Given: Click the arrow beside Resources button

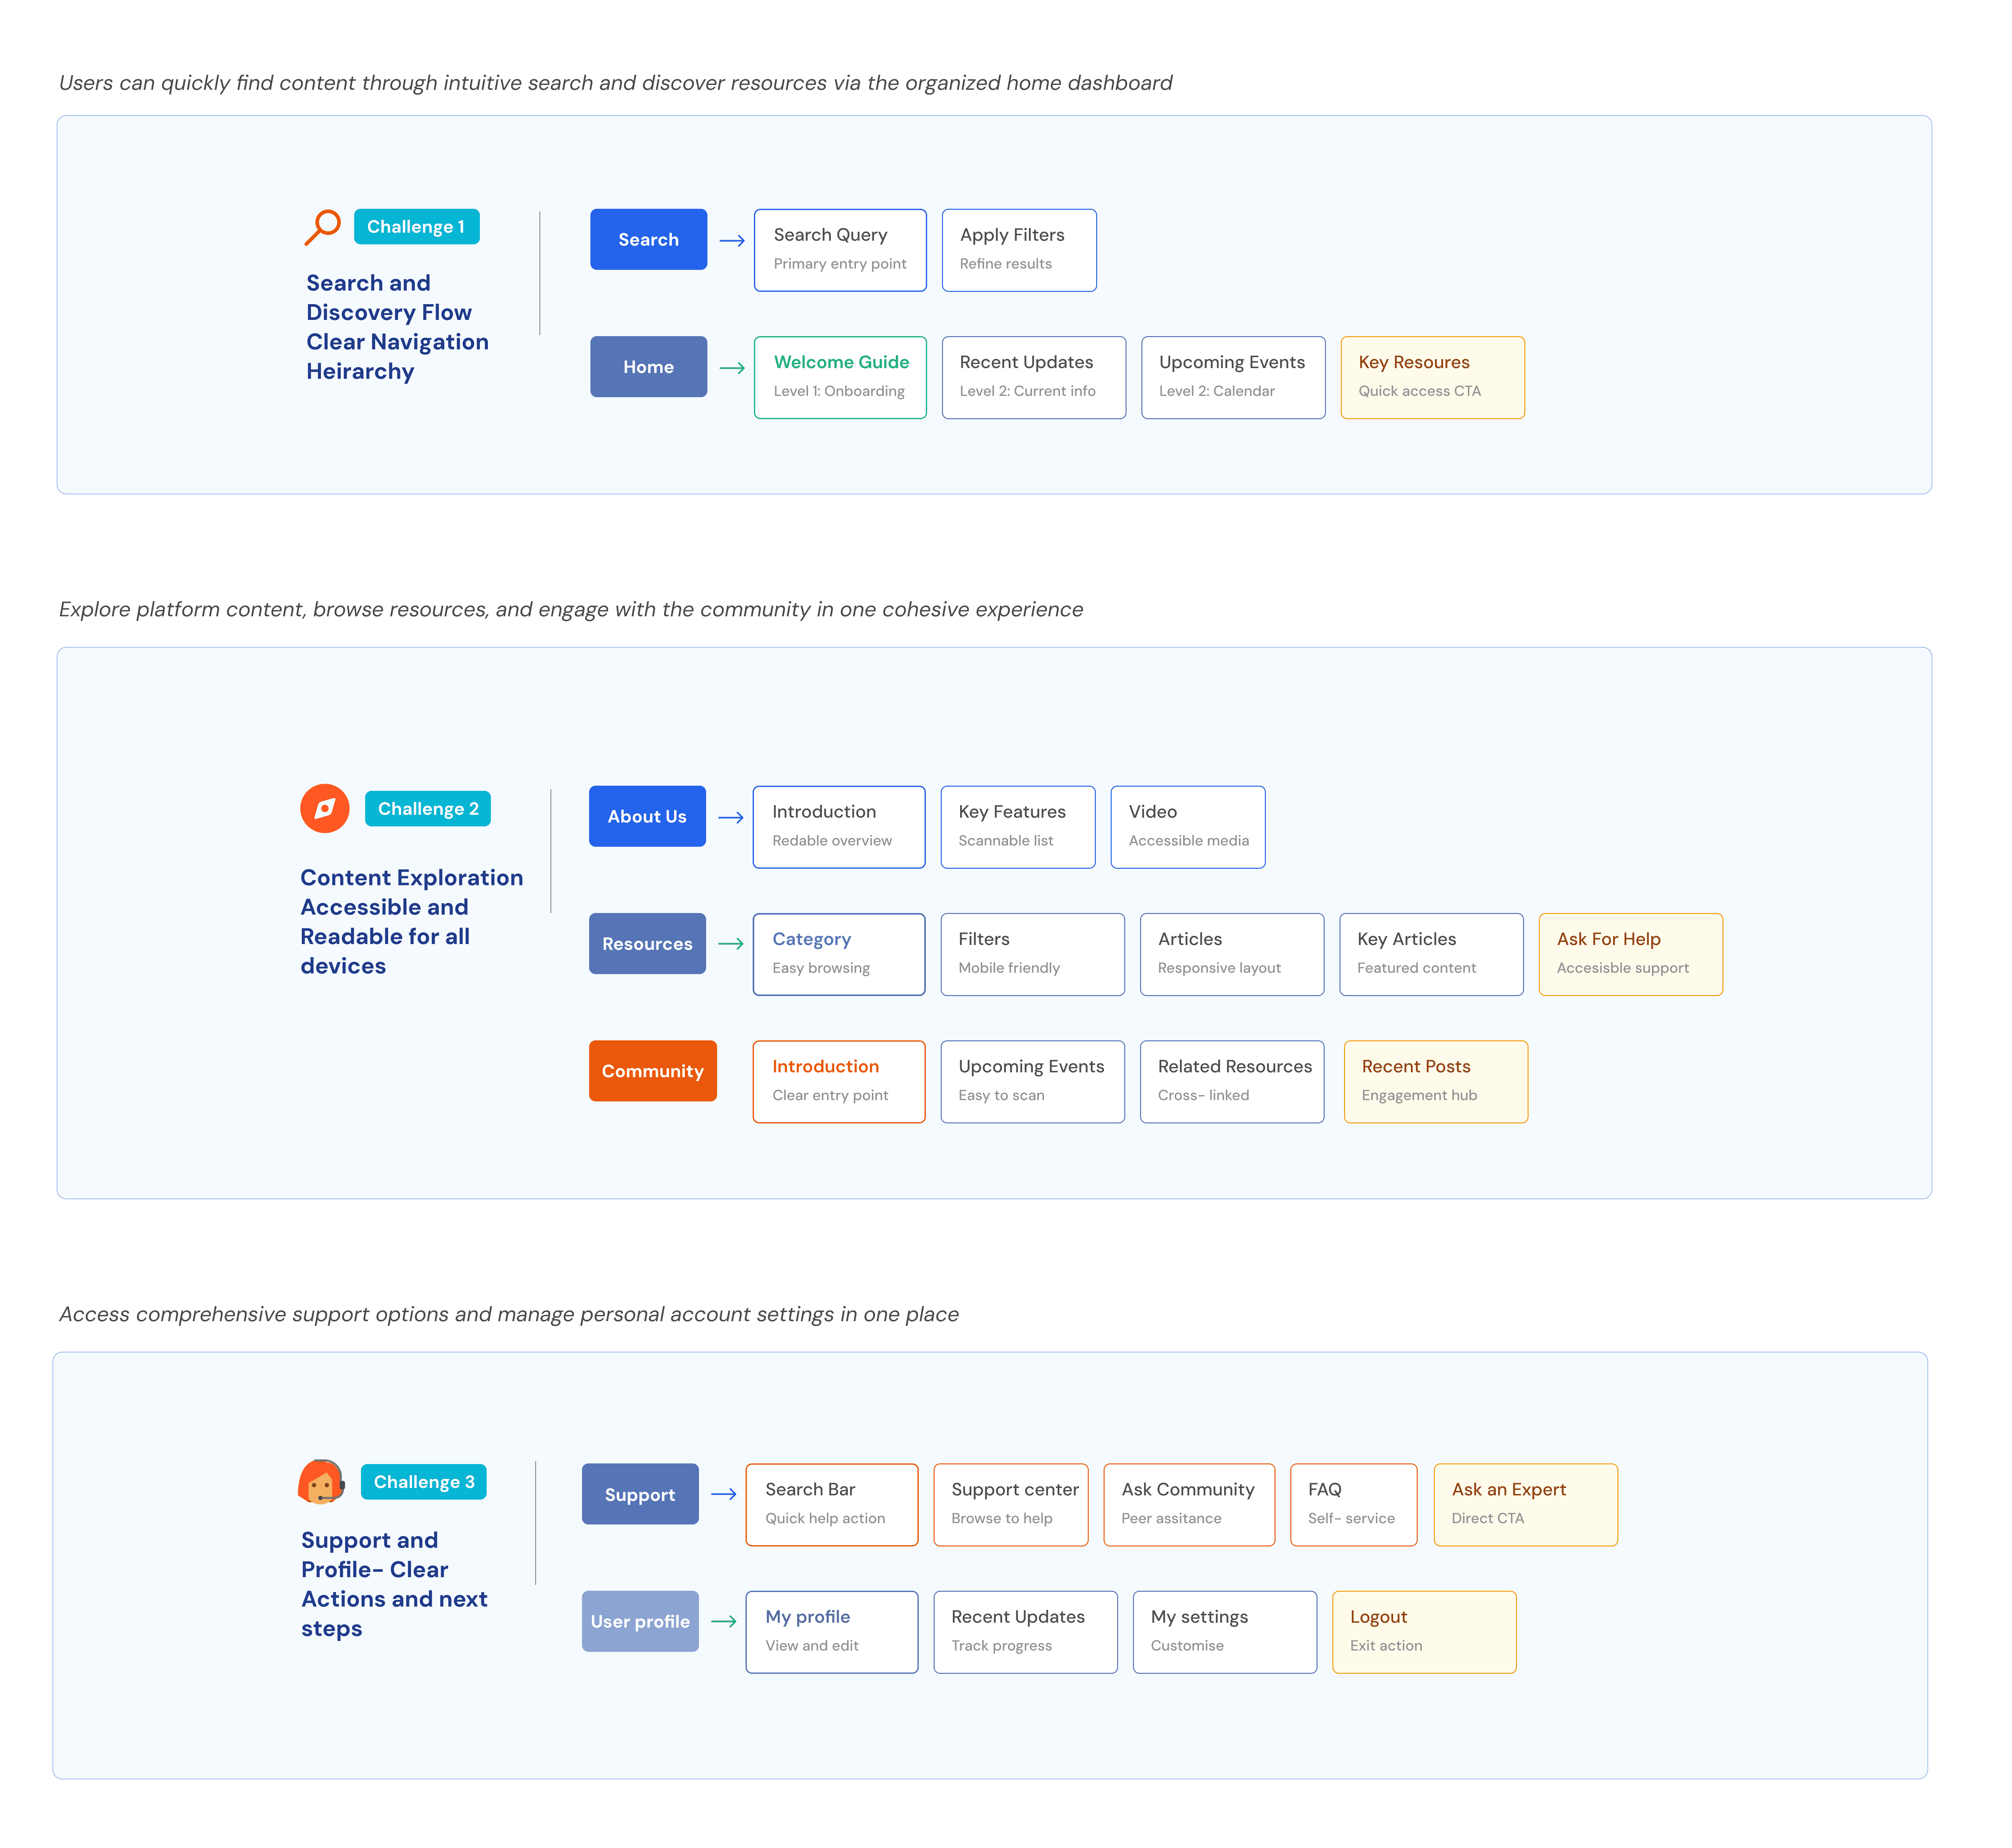Looking at the screenshot, I should point(731,944).
